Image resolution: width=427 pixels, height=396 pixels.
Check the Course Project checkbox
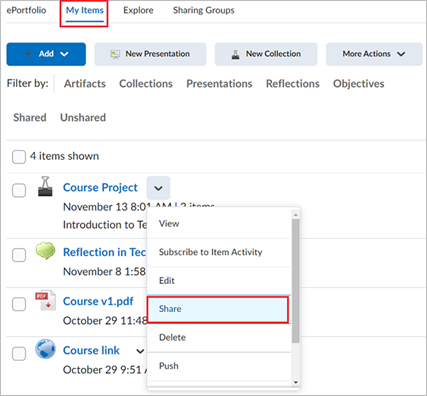pos(19,190)
